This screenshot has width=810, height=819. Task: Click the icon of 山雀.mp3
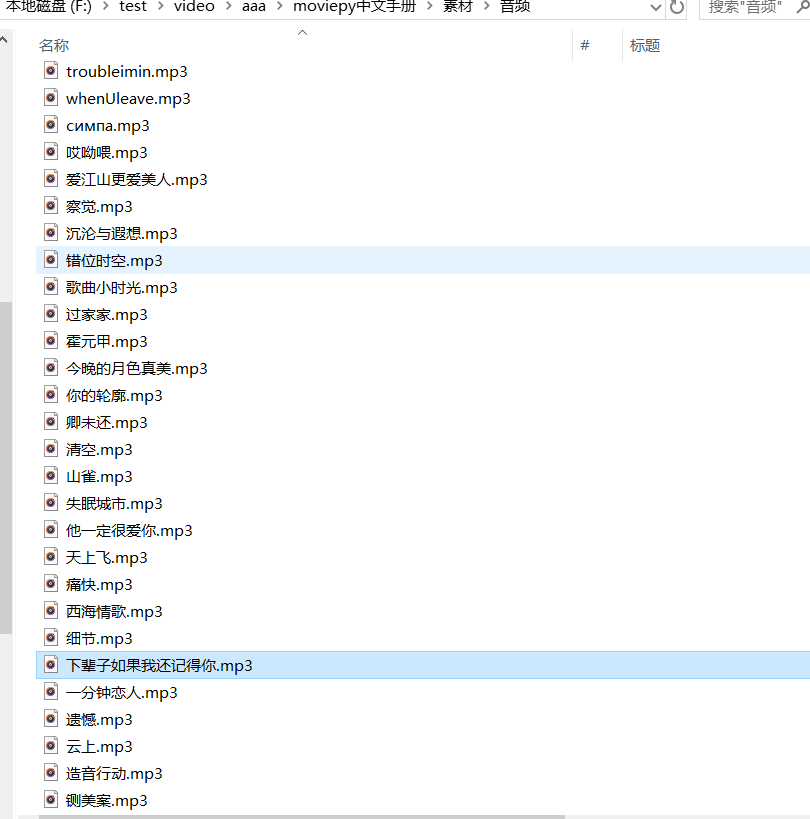(x=51, y=476)
